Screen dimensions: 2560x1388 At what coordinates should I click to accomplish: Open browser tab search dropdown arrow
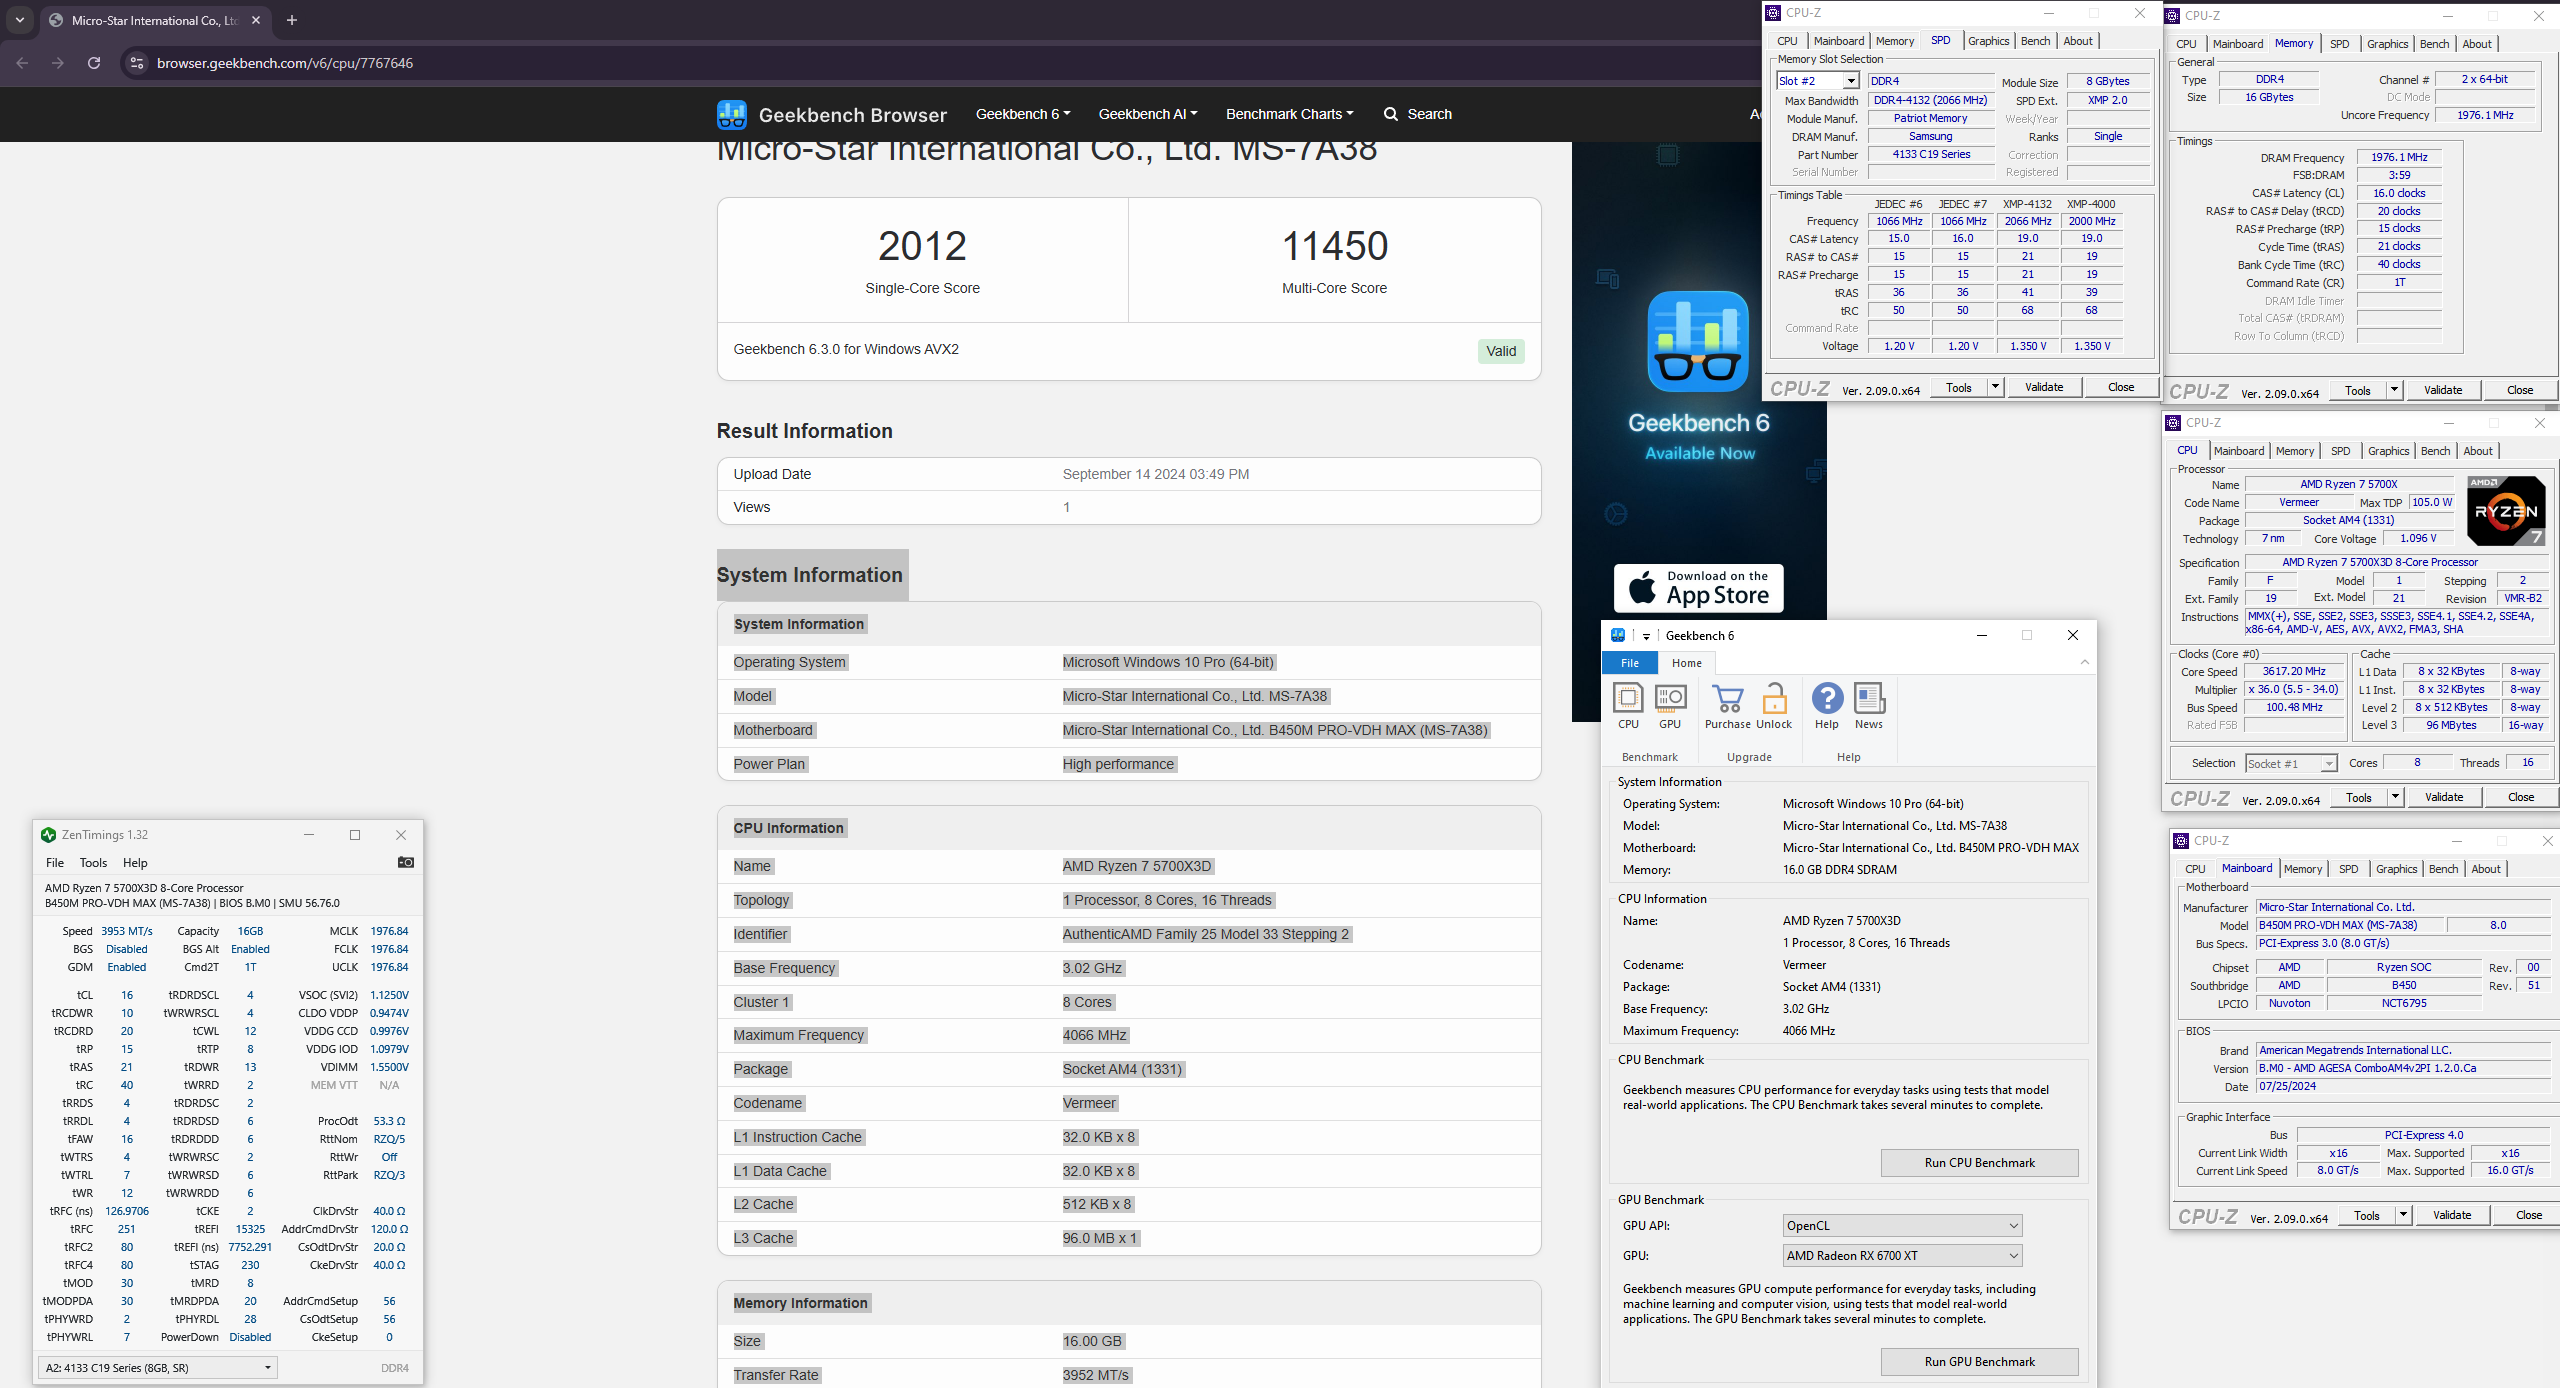coord(20,20)
